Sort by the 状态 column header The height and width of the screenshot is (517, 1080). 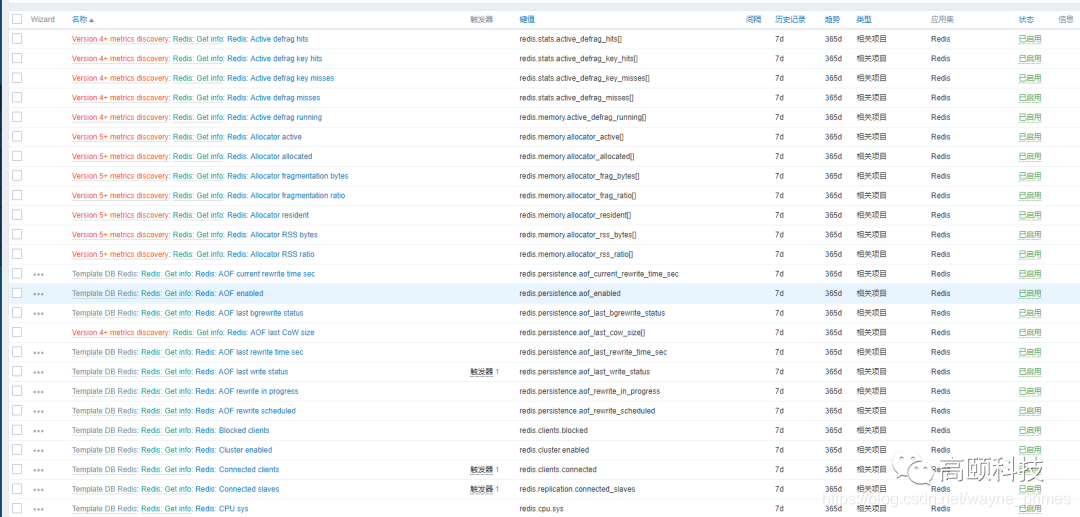(x=1026, y=20)
